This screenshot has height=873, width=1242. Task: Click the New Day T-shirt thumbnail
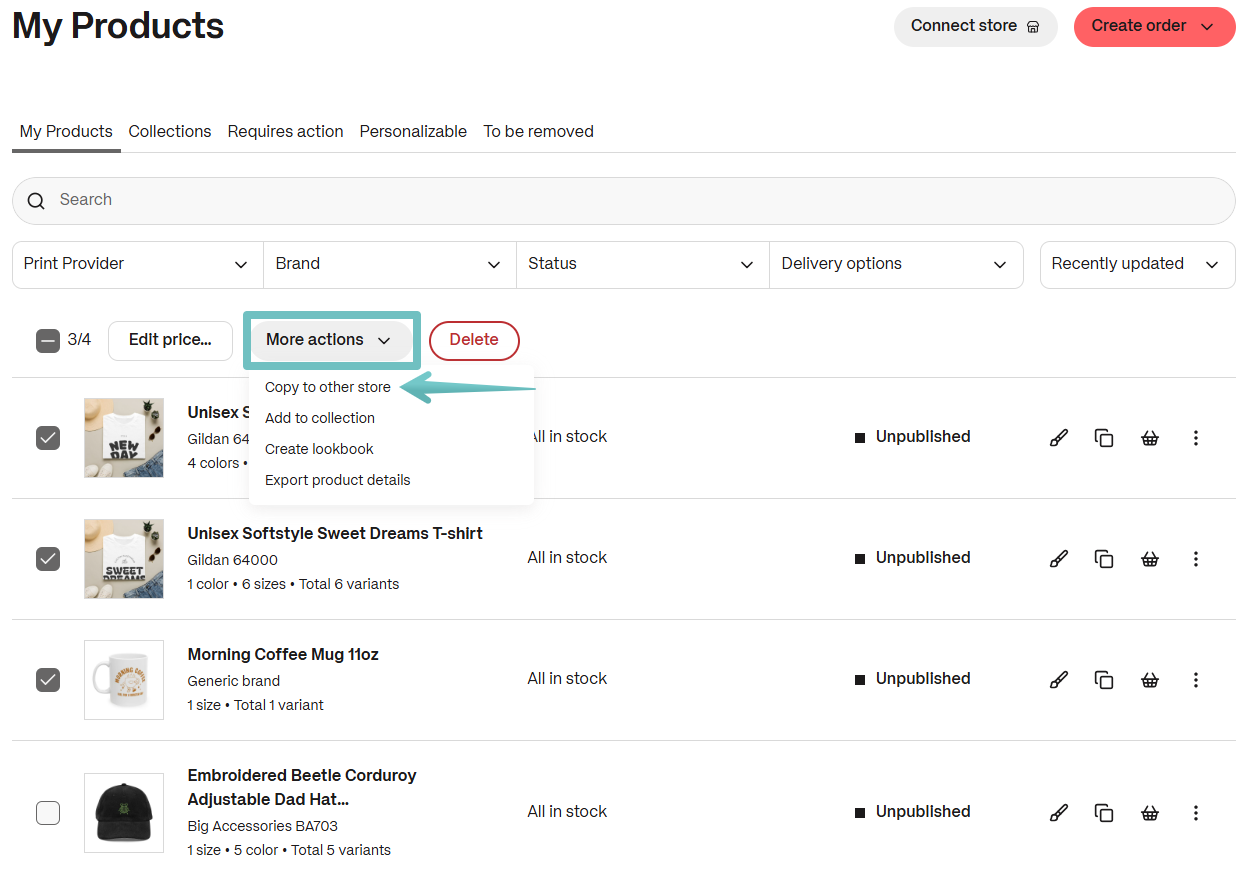(124, 438)
